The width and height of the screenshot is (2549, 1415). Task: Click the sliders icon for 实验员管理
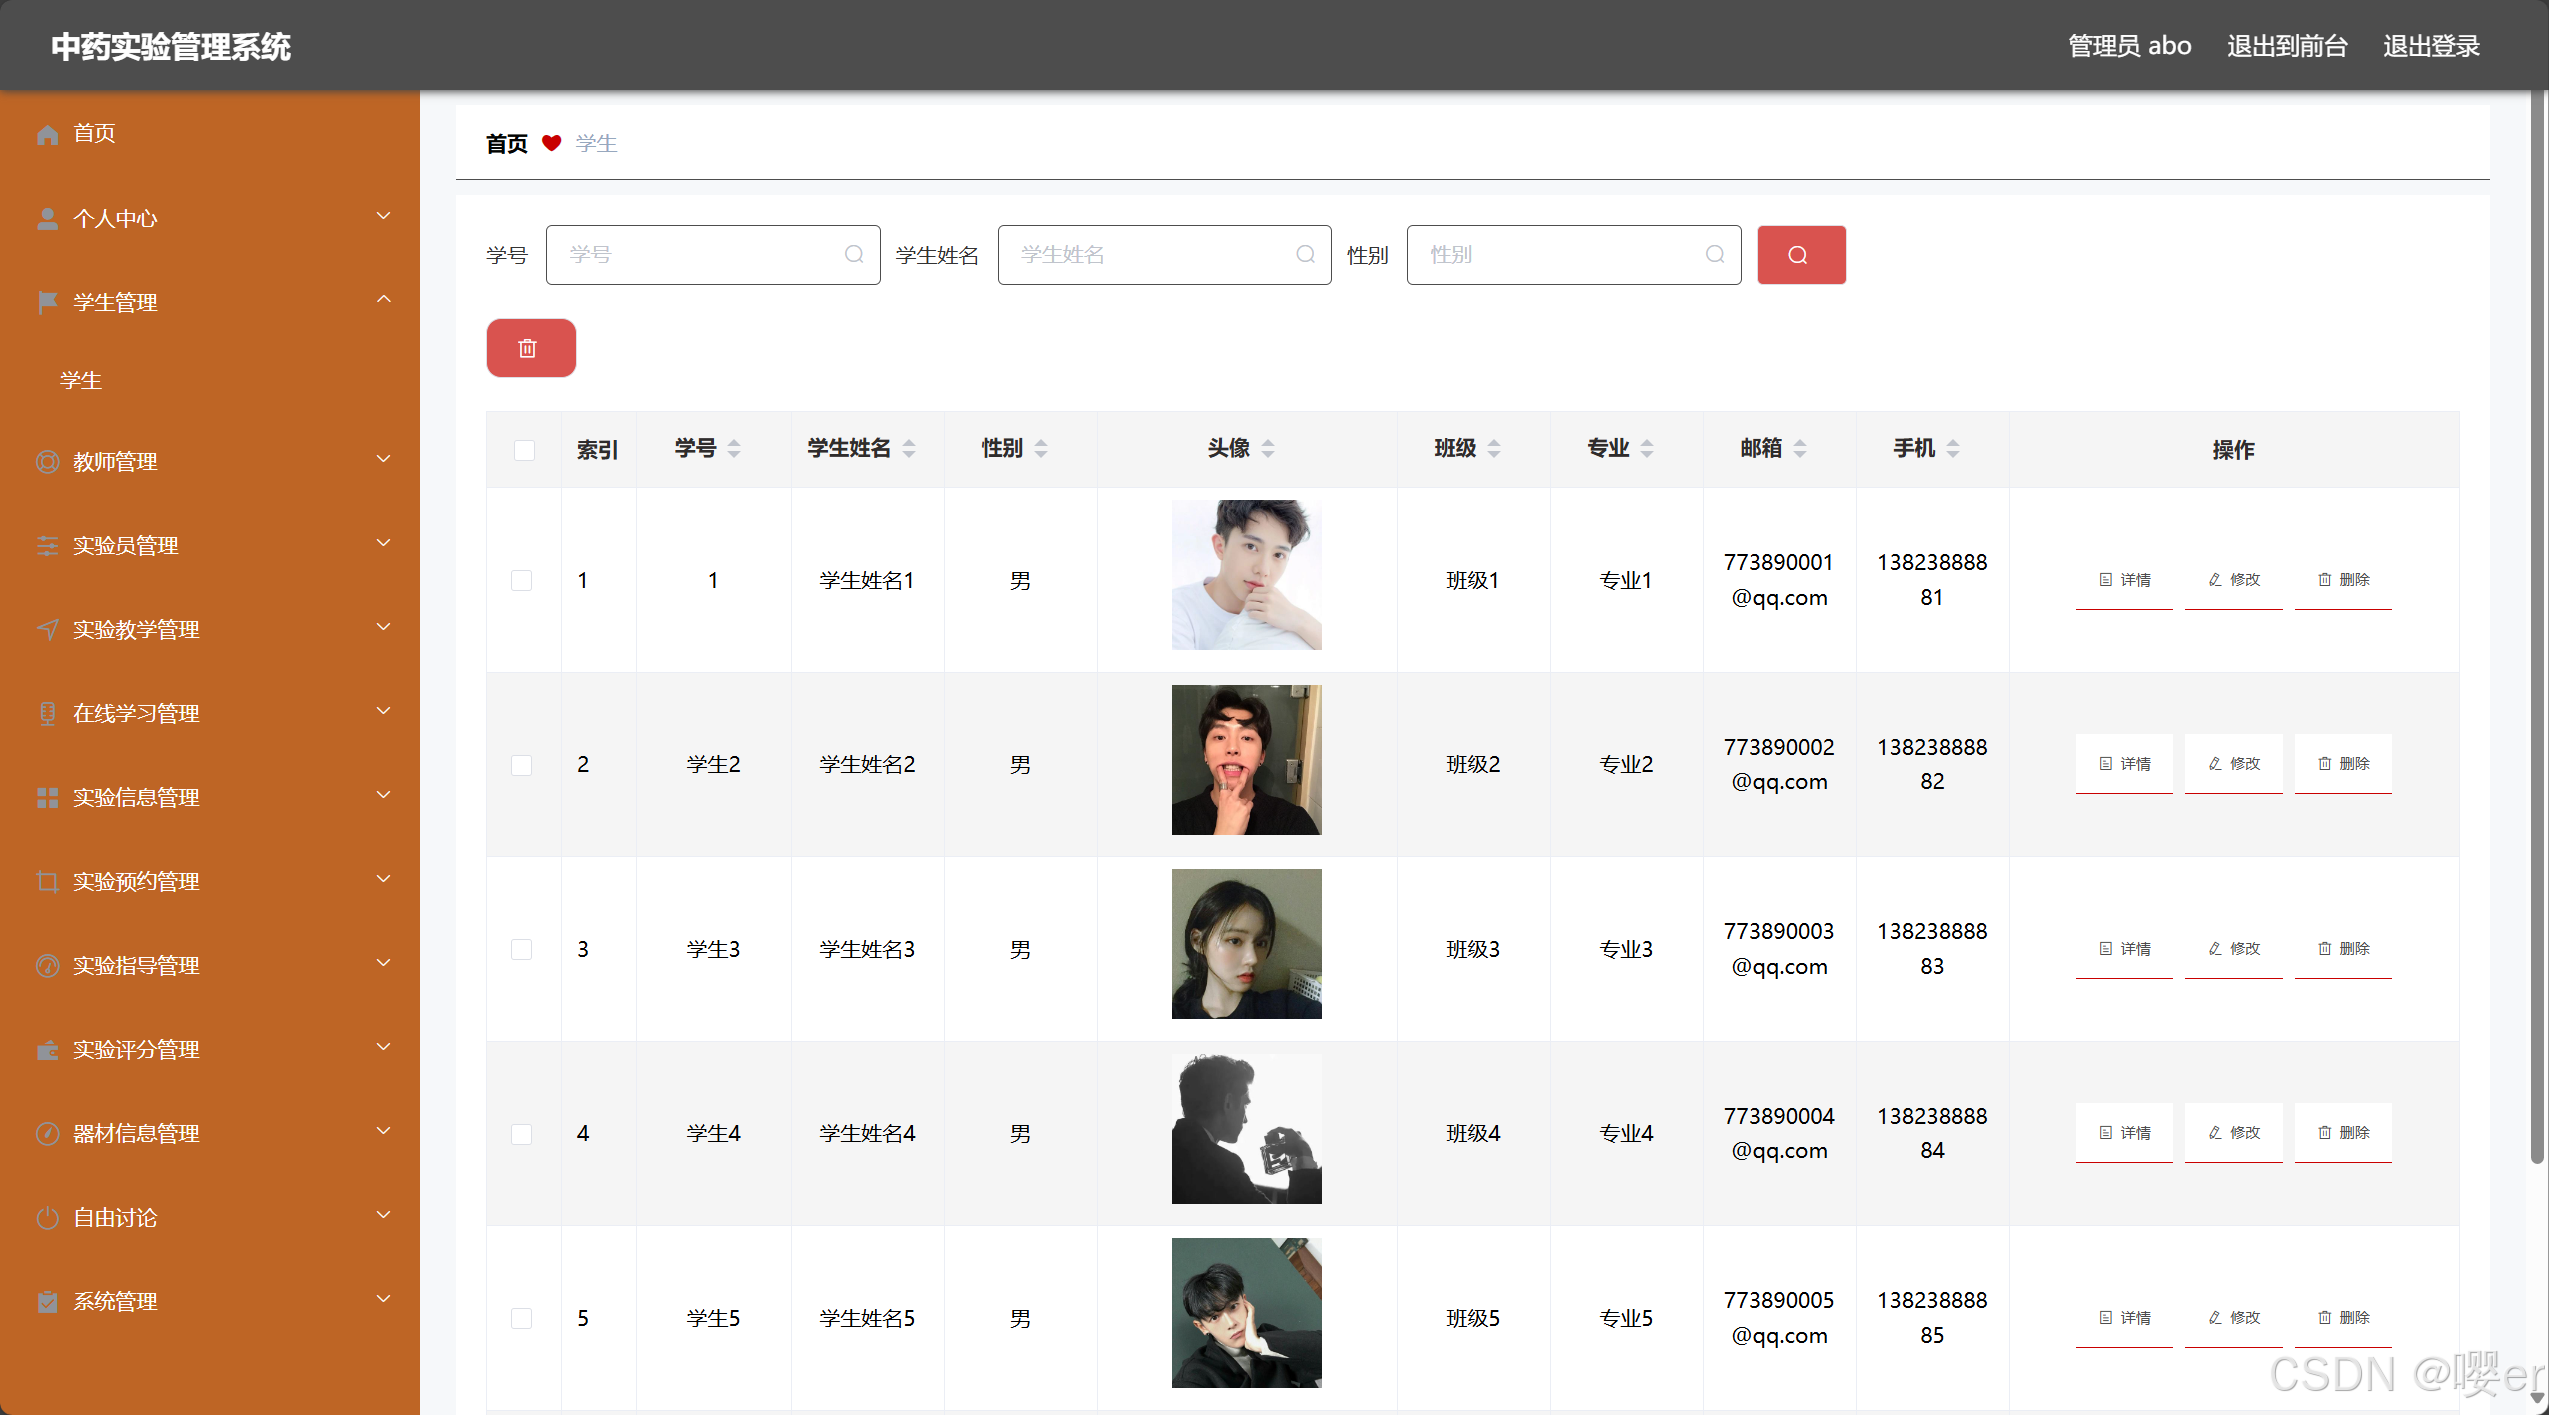click(47, 545)
